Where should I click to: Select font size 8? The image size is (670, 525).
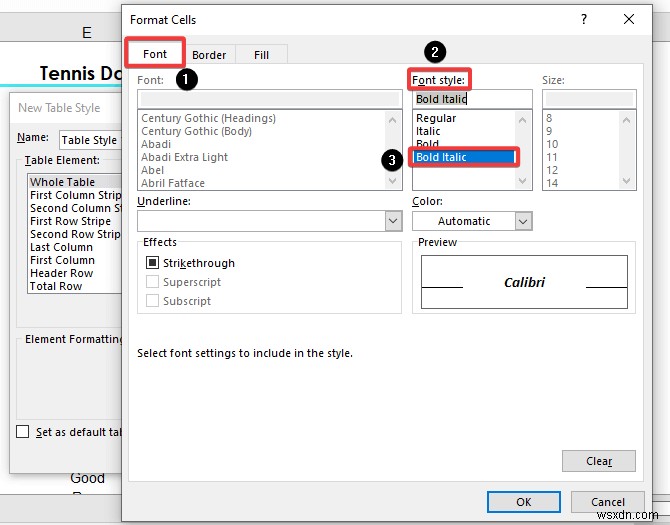click(549, 118)
